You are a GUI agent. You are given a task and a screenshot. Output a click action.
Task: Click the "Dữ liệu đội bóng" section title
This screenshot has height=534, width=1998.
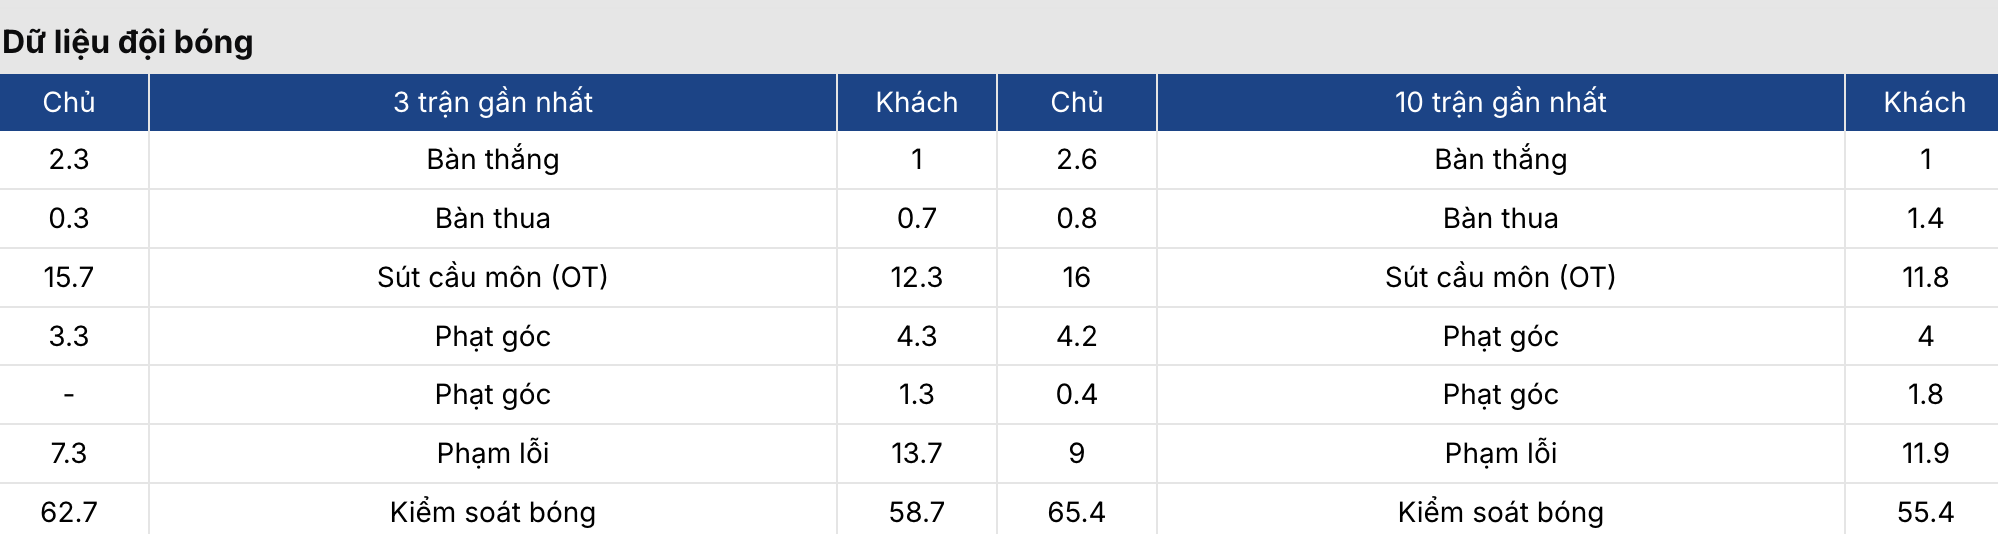pyautogui.click(x=128, y=42)
